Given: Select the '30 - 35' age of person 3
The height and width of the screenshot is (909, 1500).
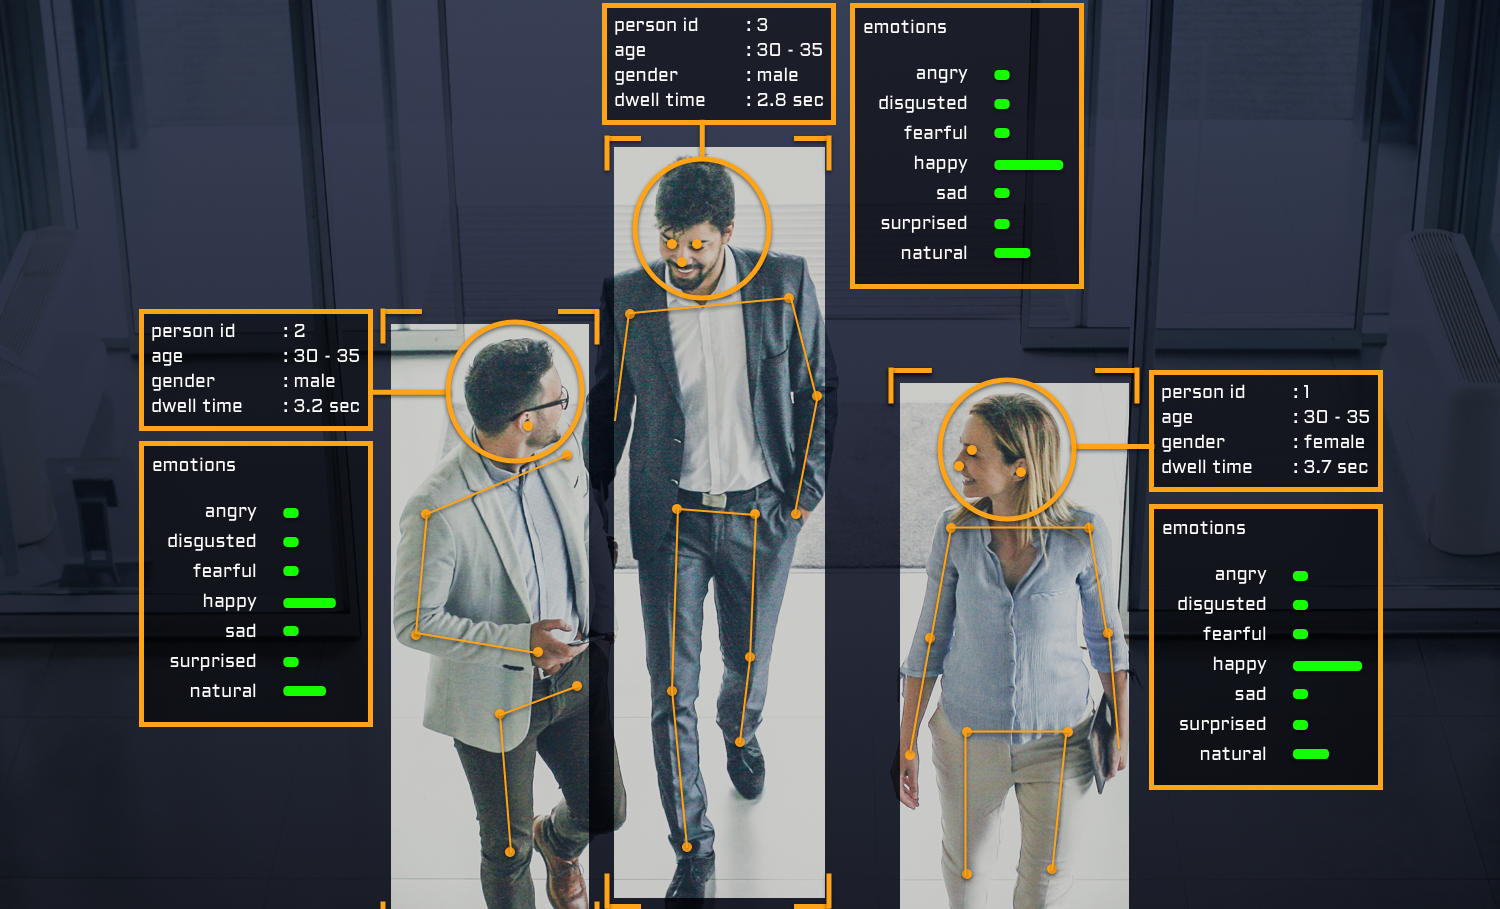Looking at the screenshot, I should (790, 50).
